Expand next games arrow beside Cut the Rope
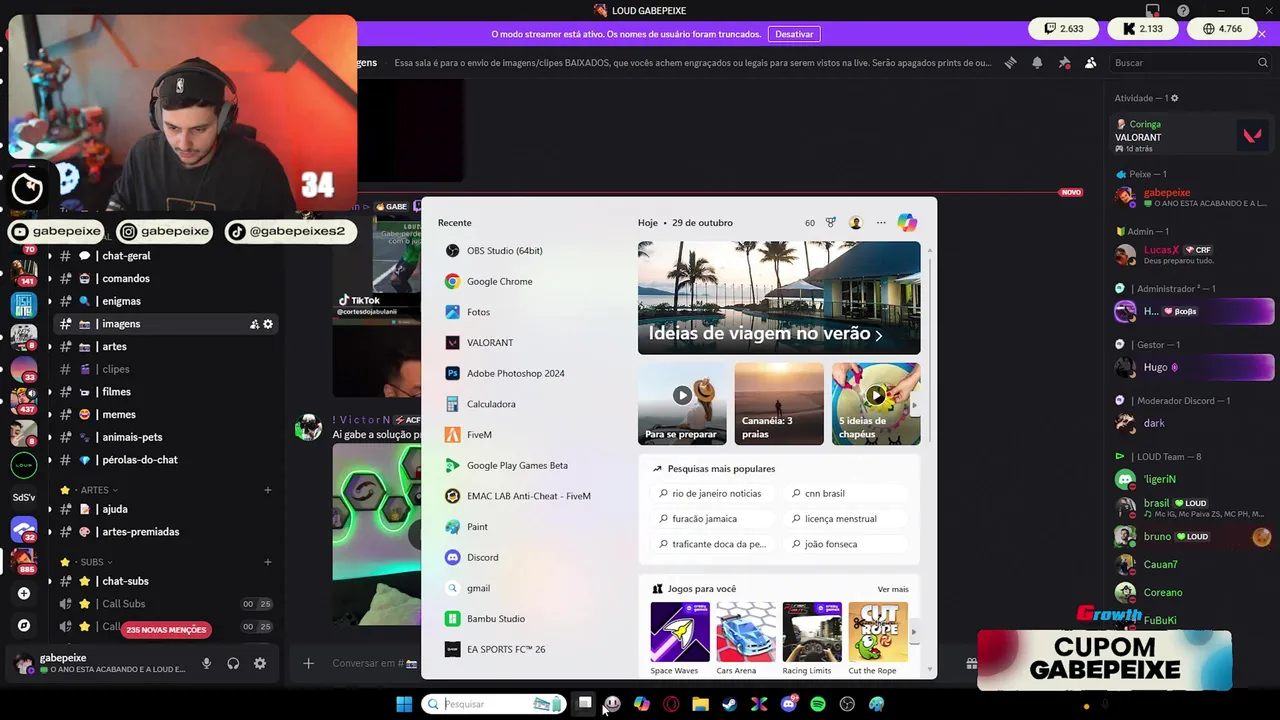 point(913,632)
